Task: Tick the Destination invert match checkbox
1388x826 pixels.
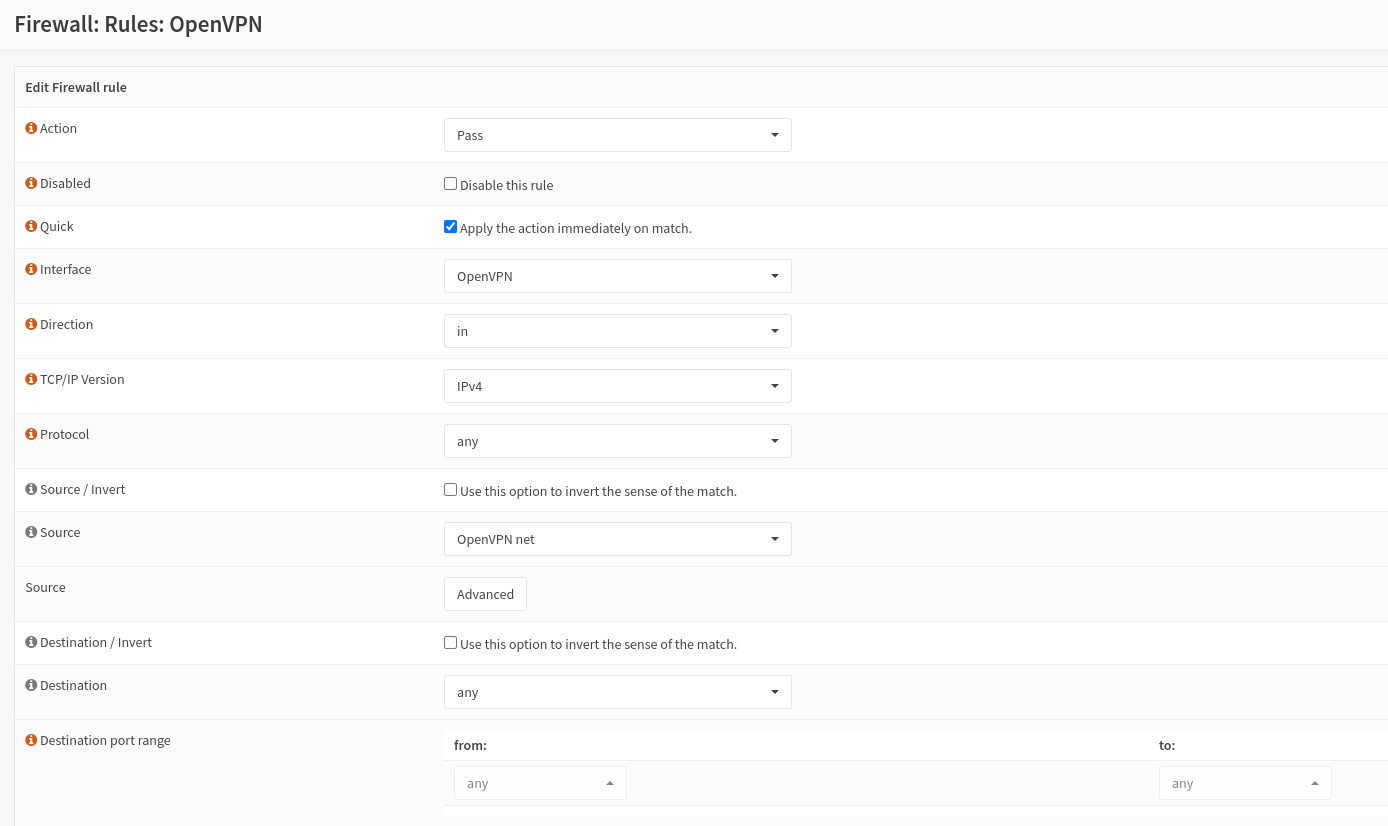Action: pyautogui.click(x=450, y=643)
